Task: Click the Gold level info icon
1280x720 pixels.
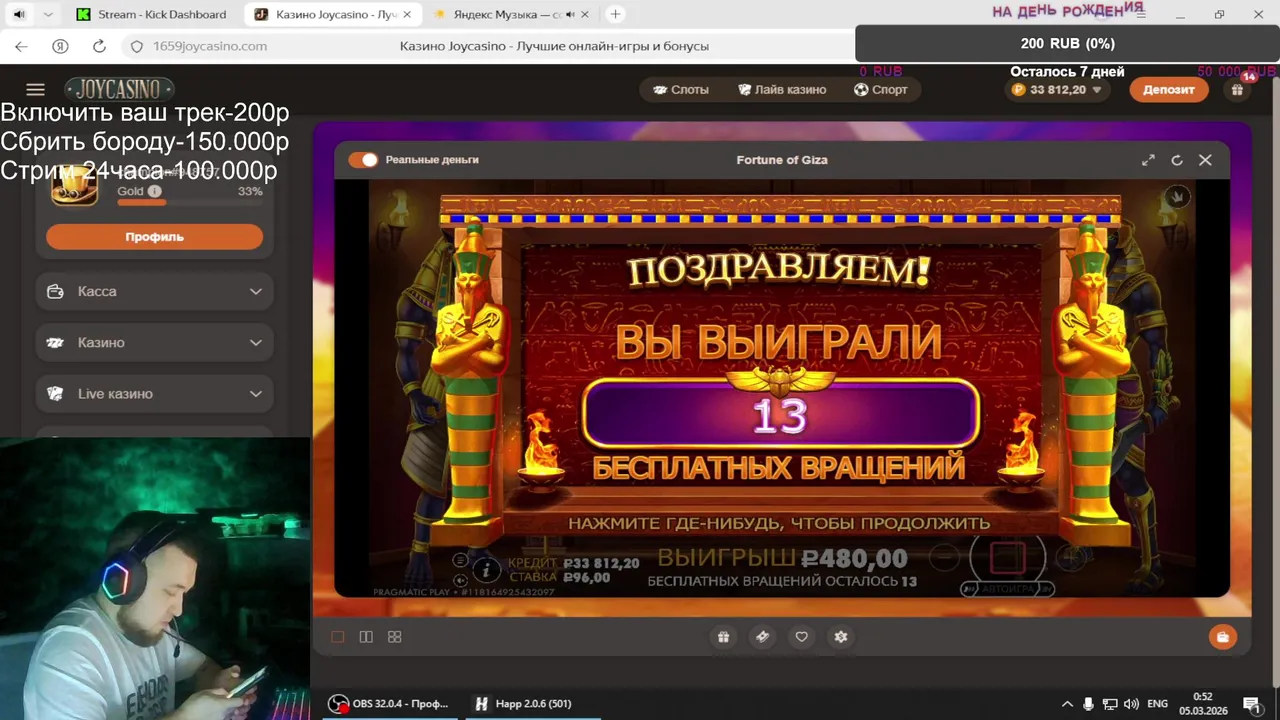Action: (154, 191)
